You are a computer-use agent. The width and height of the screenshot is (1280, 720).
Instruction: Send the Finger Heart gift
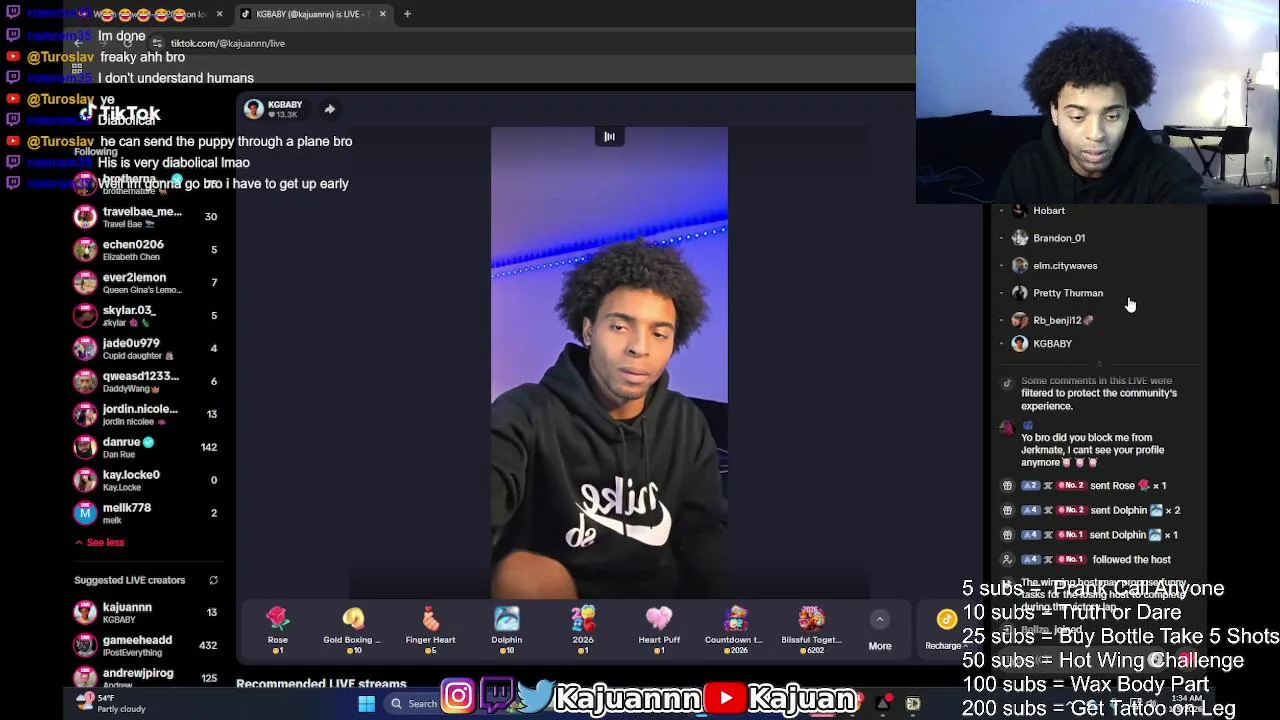click(x=430, y=630)
